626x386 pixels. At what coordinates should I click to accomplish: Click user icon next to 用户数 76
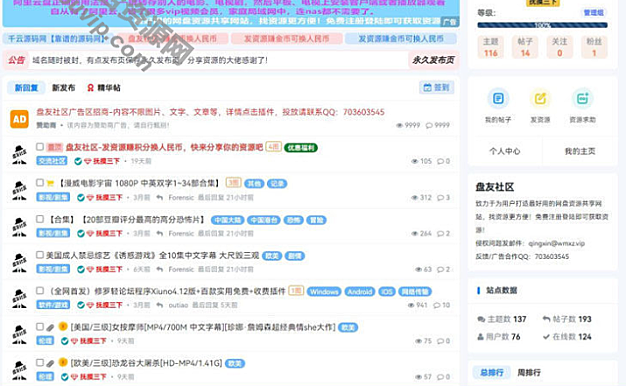(481, 337)
